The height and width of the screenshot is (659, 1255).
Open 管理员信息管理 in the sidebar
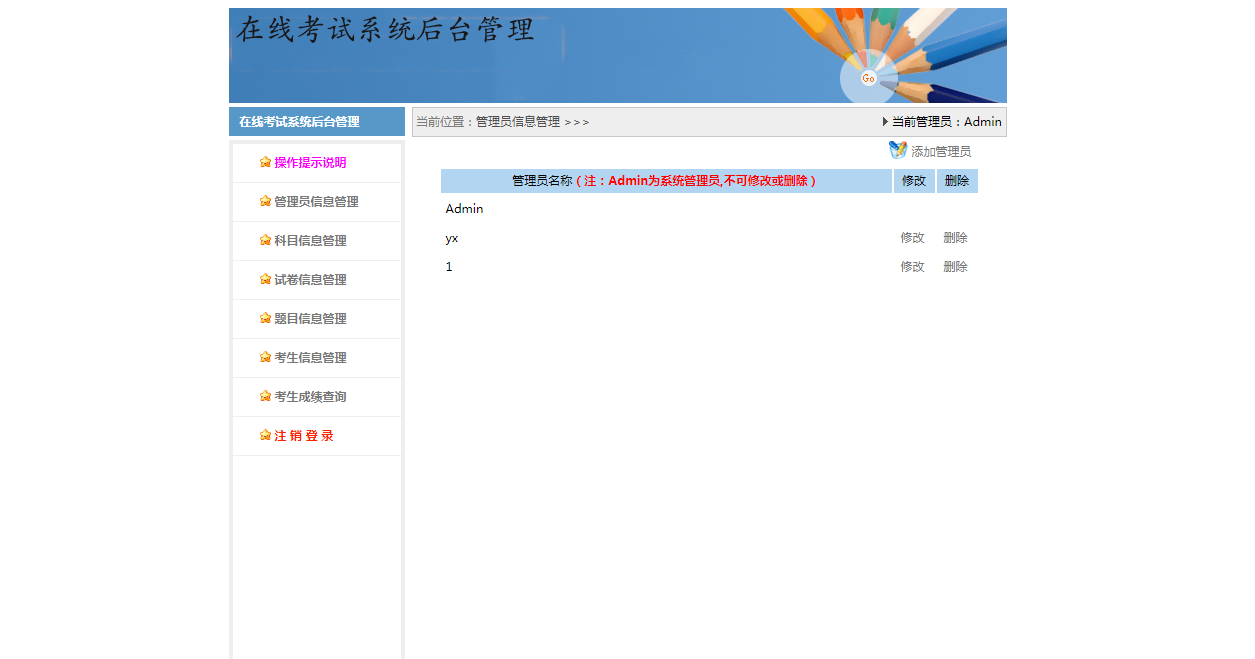[316, 201]
